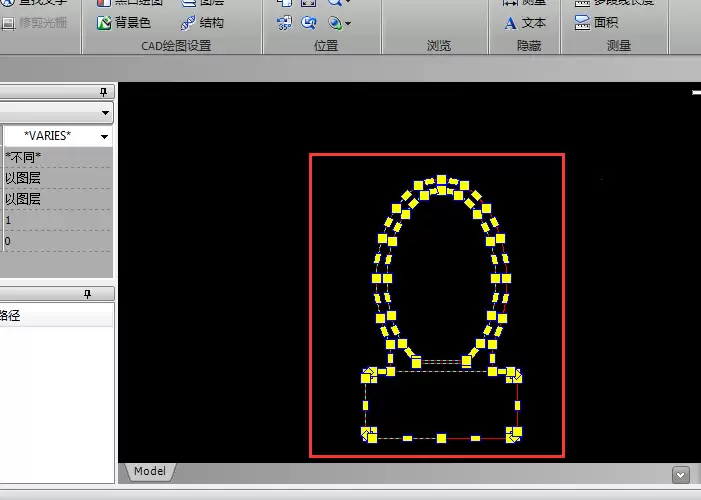Screen dimensions: 701x500
Task: Click the down-arrow button at the canvas's bottom right
Action: click(x=680, y=475)
